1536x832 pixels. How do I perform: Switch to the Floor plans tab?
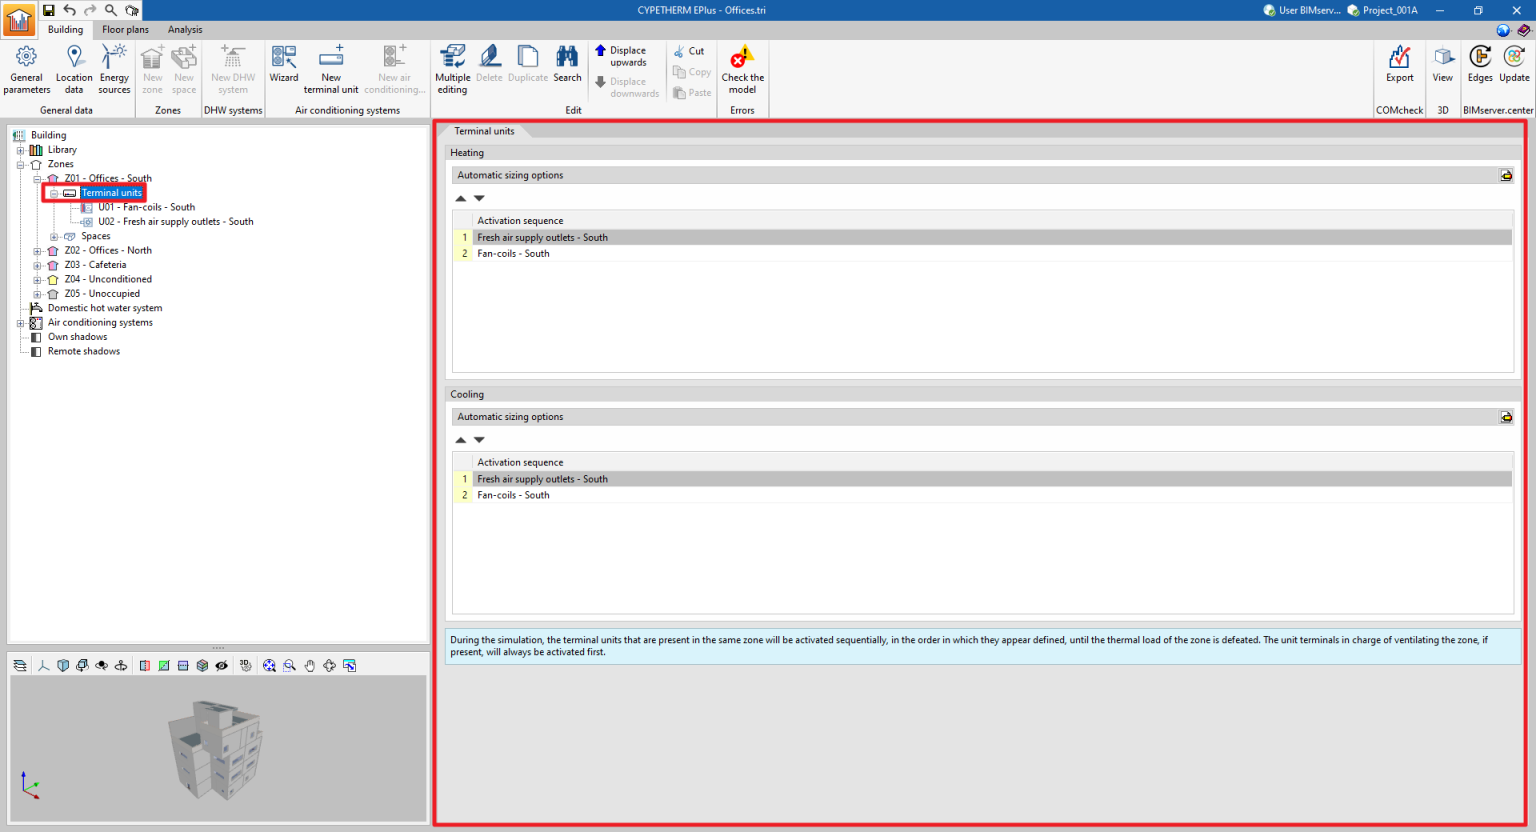(x=125, y=29)
